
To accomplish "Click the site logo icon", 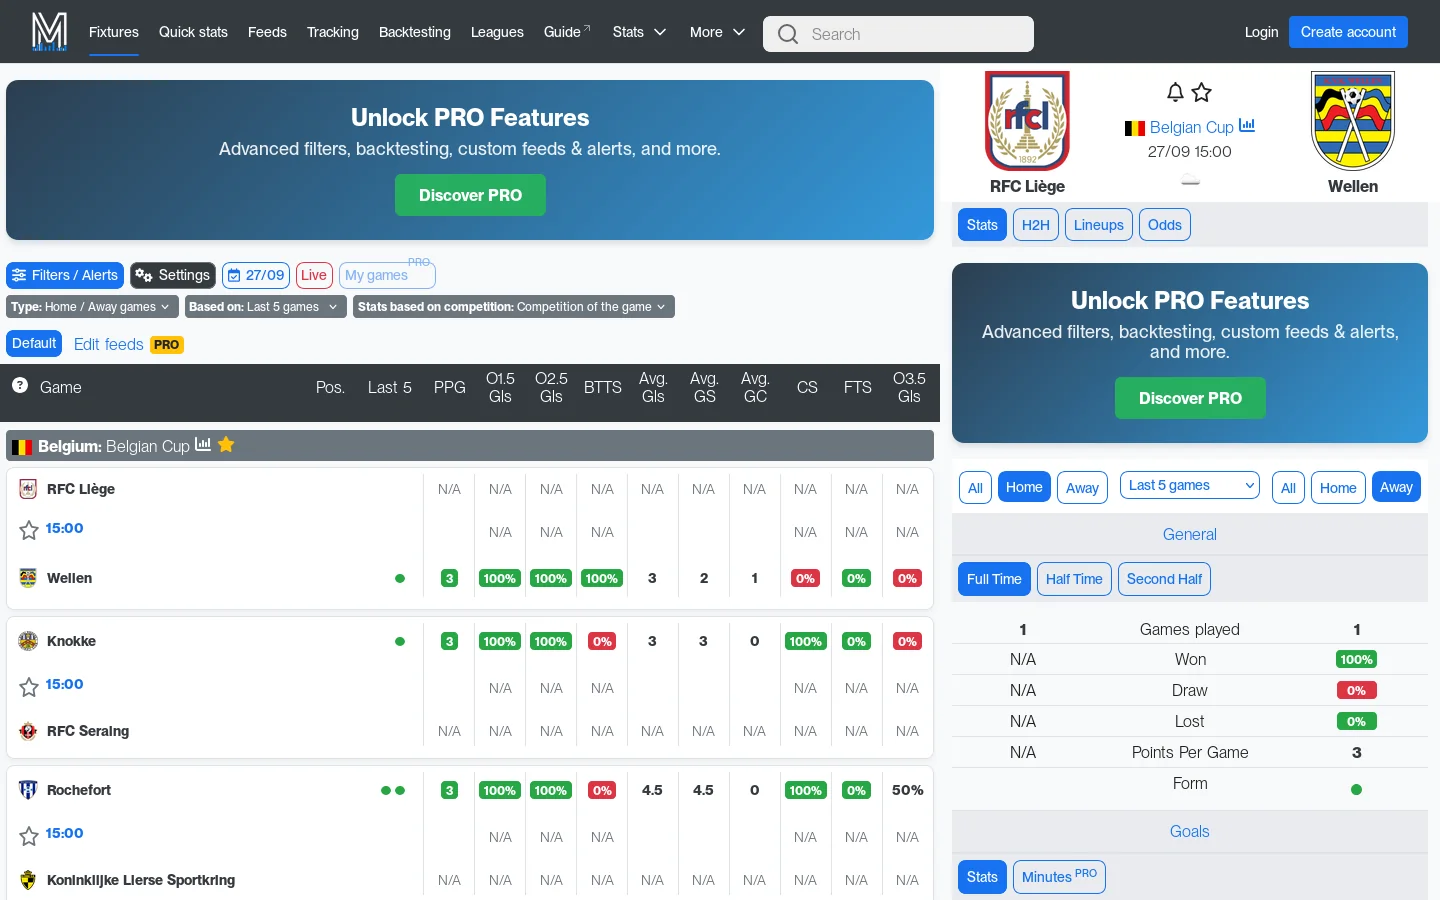I will click(x=49, y=31).
